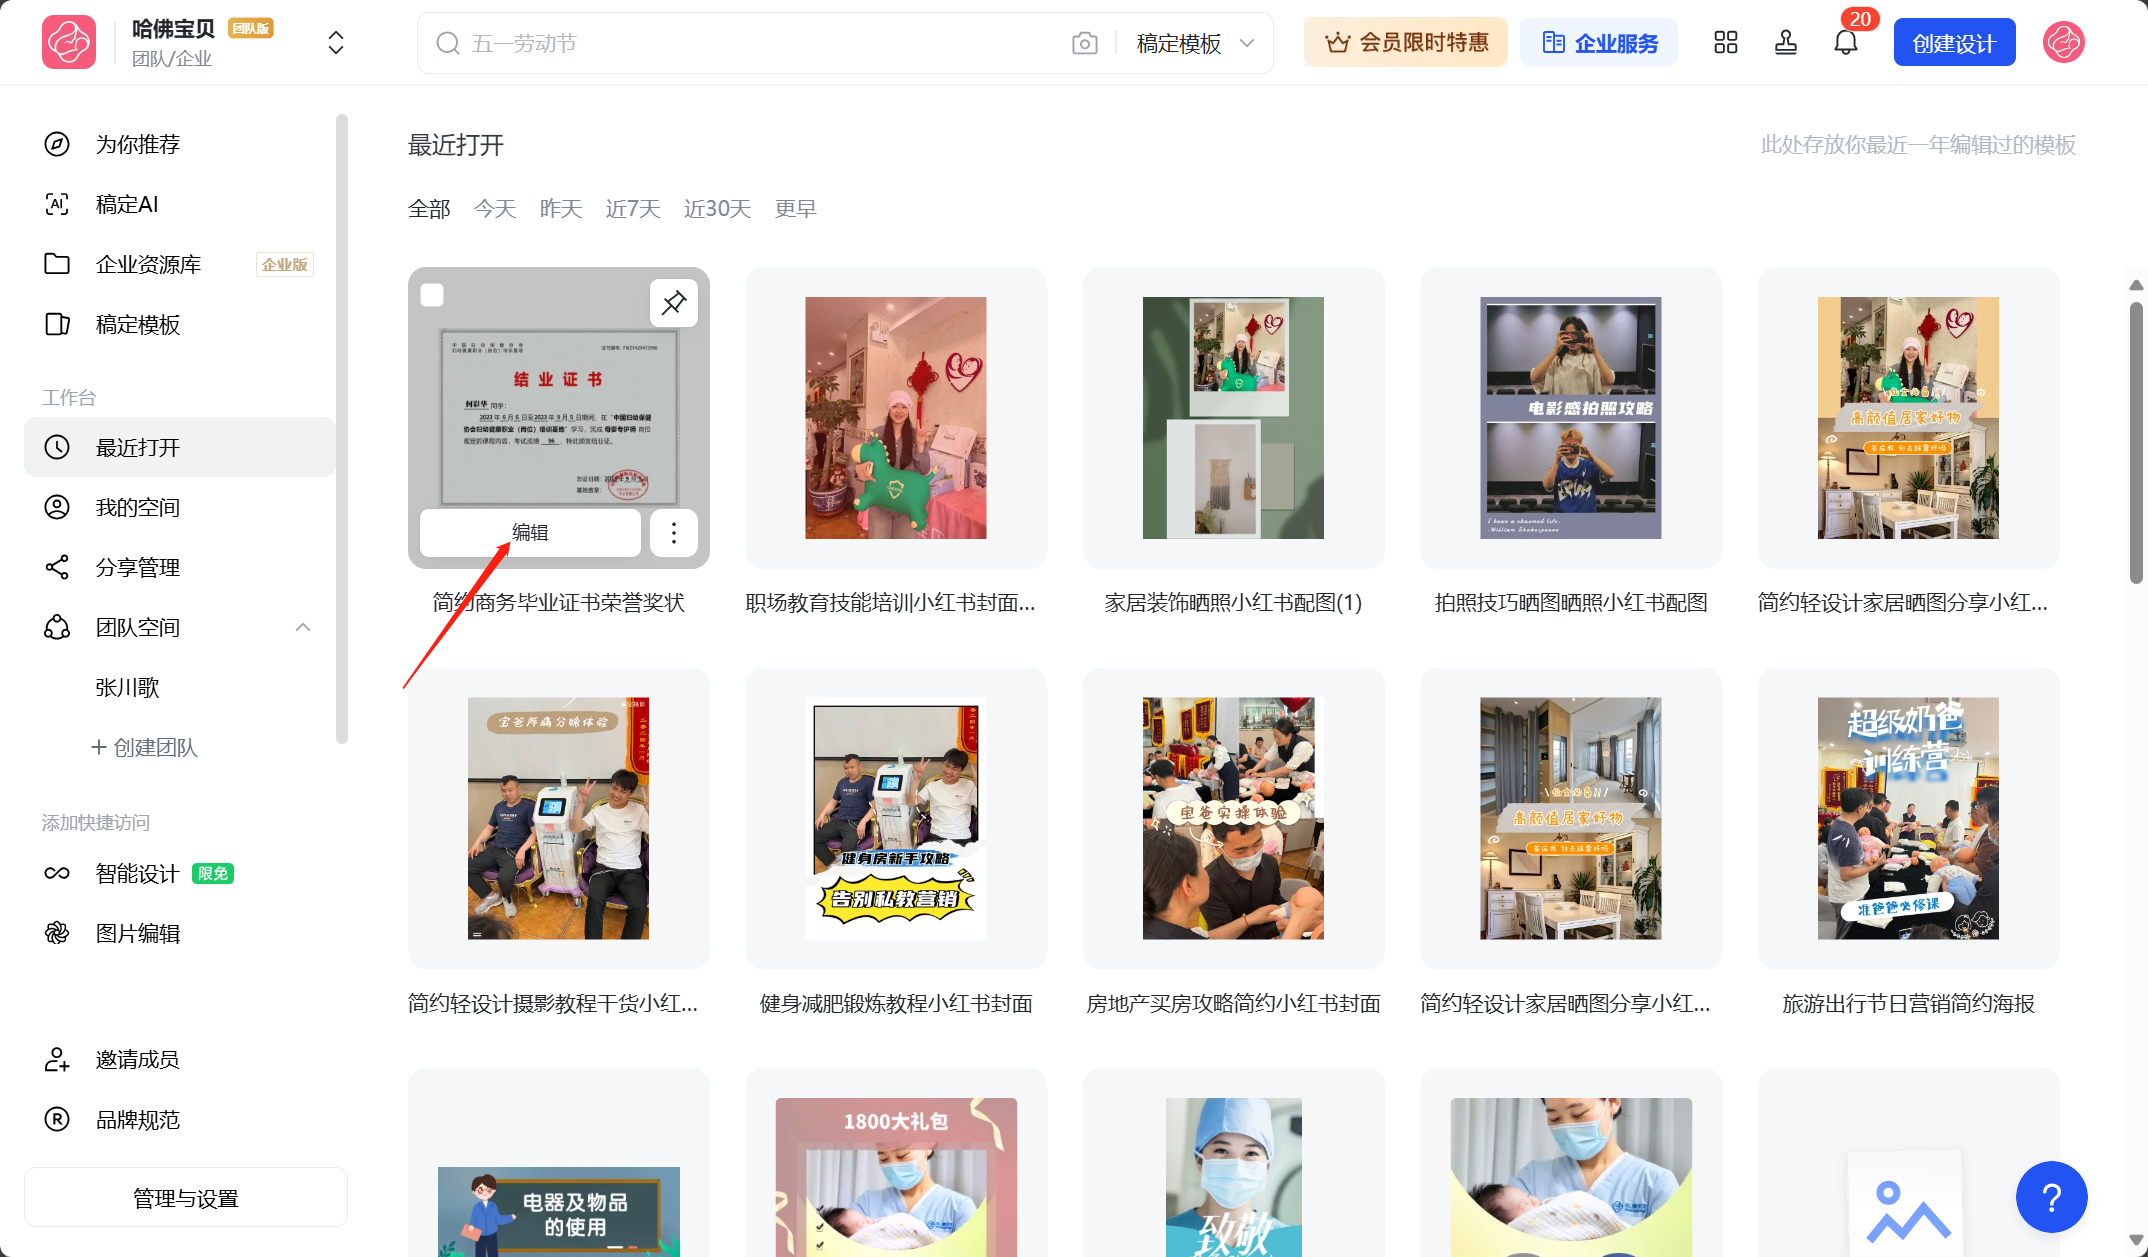Select the 今天 filter tab

point(495,208)
